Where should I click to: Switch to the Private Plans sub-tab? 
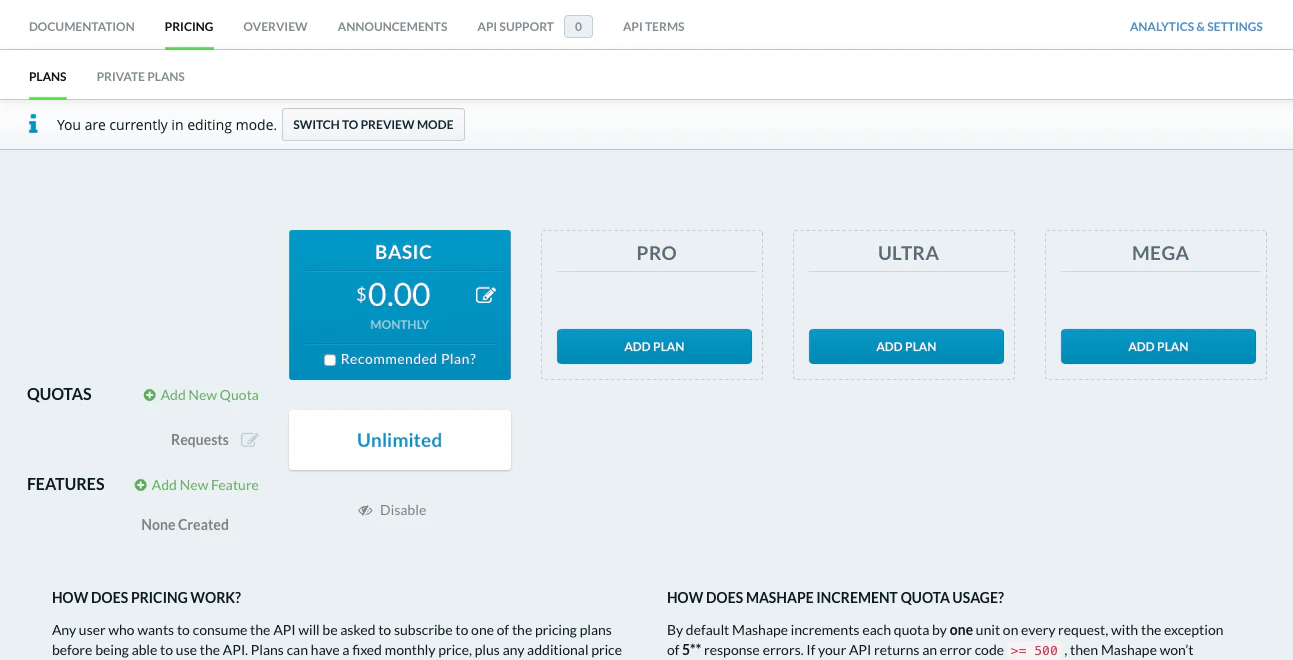(x=141, y=77)
